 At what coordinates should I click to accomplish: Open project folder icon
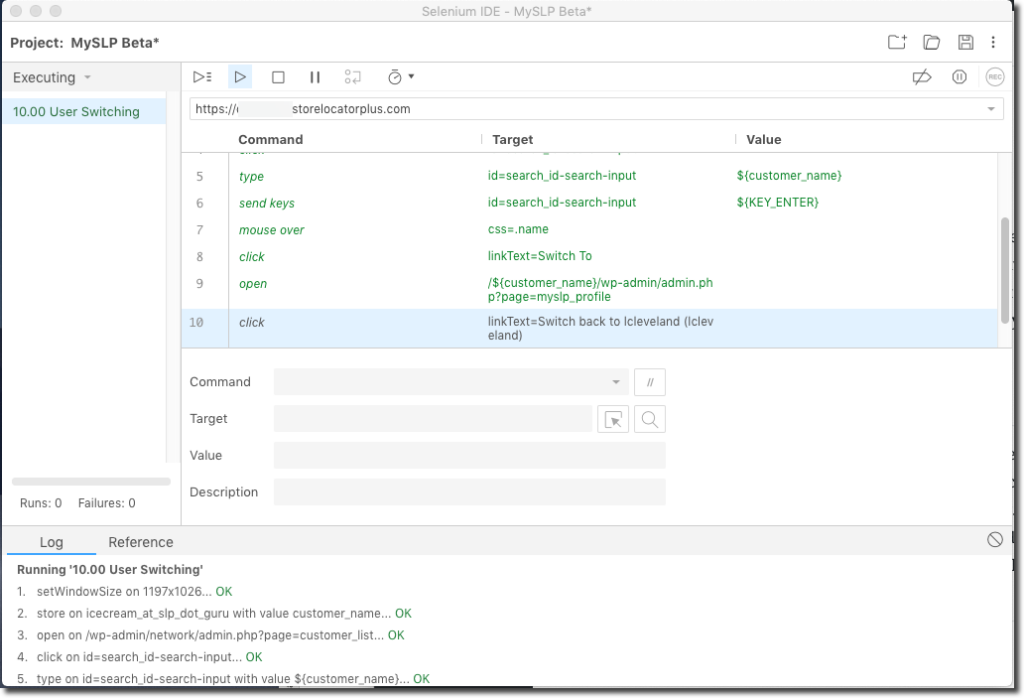(x=931, y=42)
